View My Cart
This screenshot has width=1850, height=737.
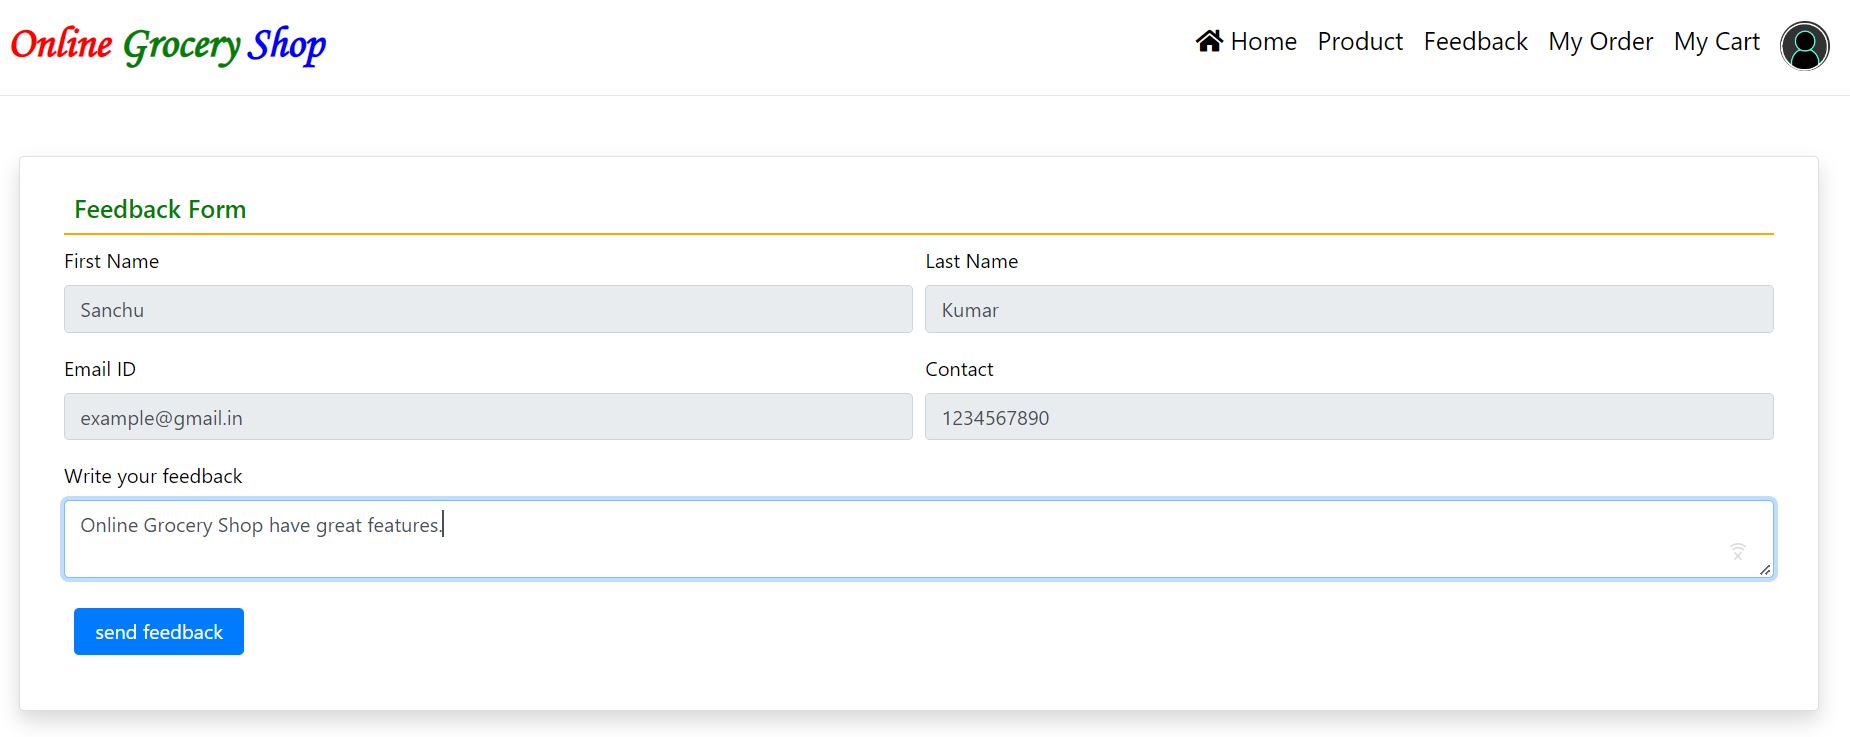point(1716,42)
